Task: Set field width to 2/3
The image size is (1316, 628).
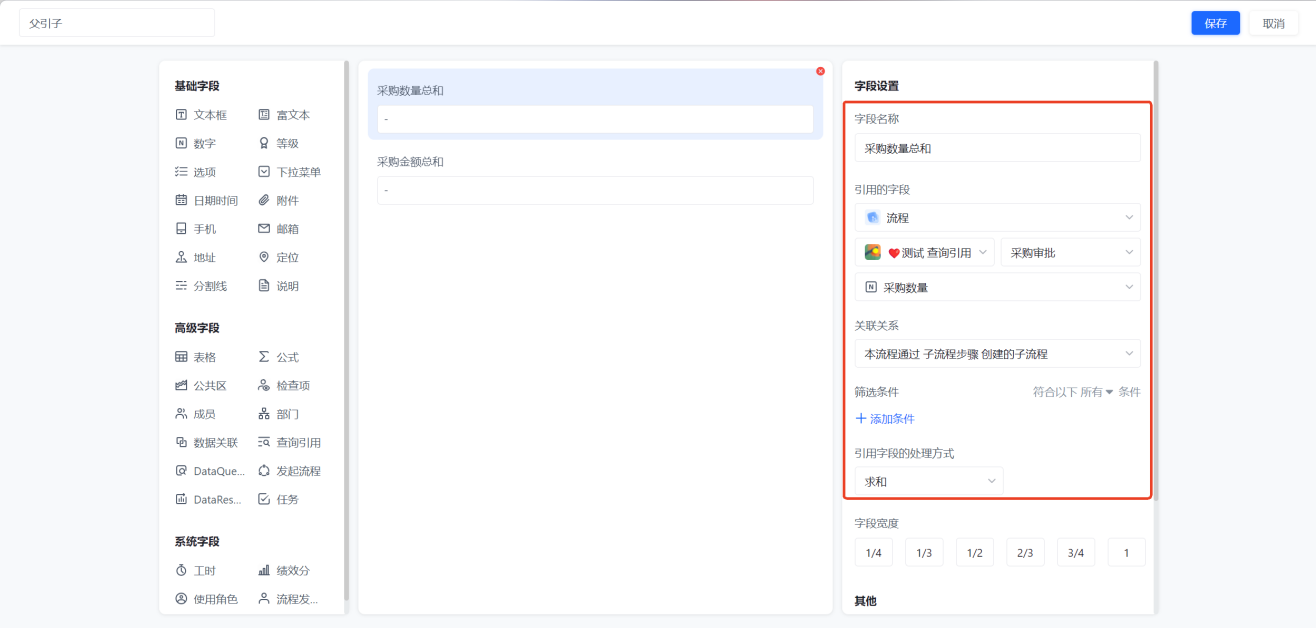Action: [x=1025, y=552]
